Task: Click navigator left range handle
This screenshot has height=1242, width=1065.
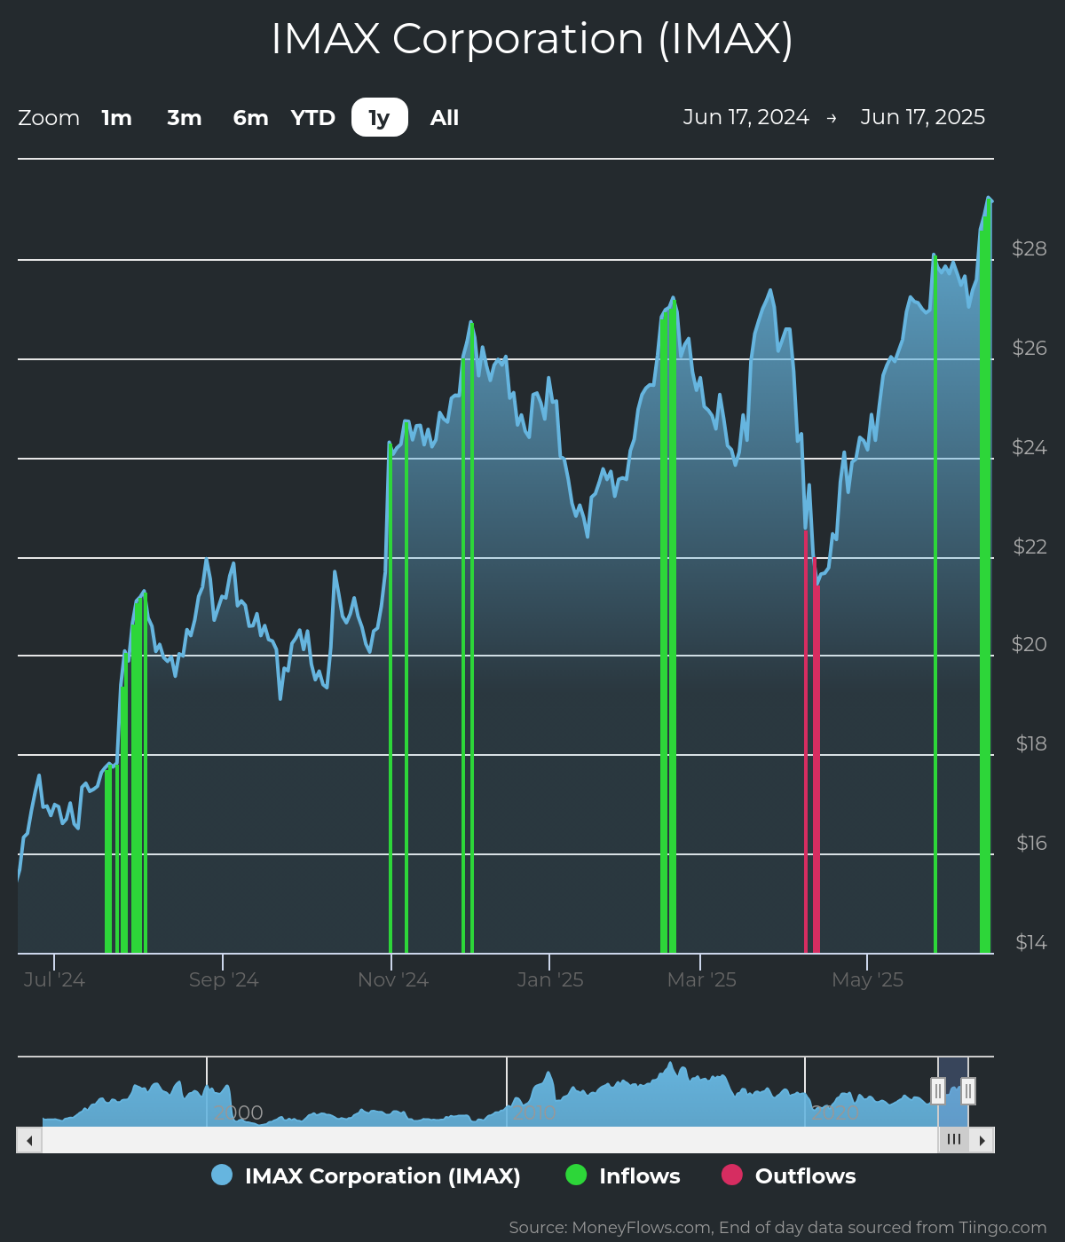Action: click(x=938, y=1090)
